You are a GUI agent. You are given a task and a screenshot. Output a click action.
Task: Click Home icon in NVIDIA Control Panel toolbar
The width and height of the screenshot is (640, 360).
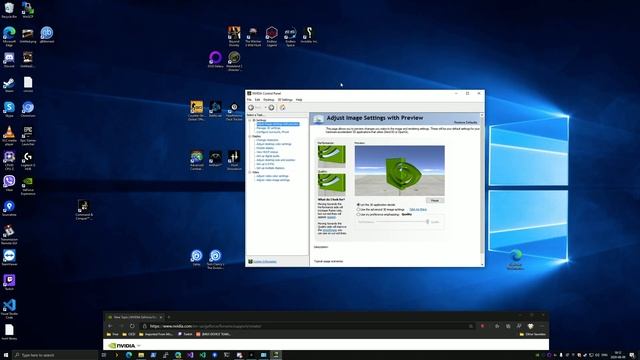coord(282,107)
